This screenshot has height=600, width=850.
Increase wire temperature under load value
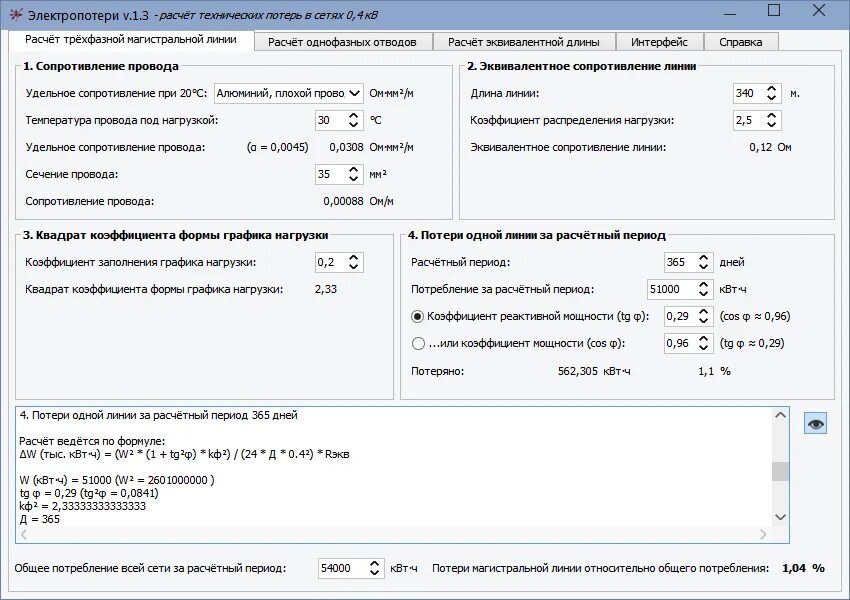[353, 115]
